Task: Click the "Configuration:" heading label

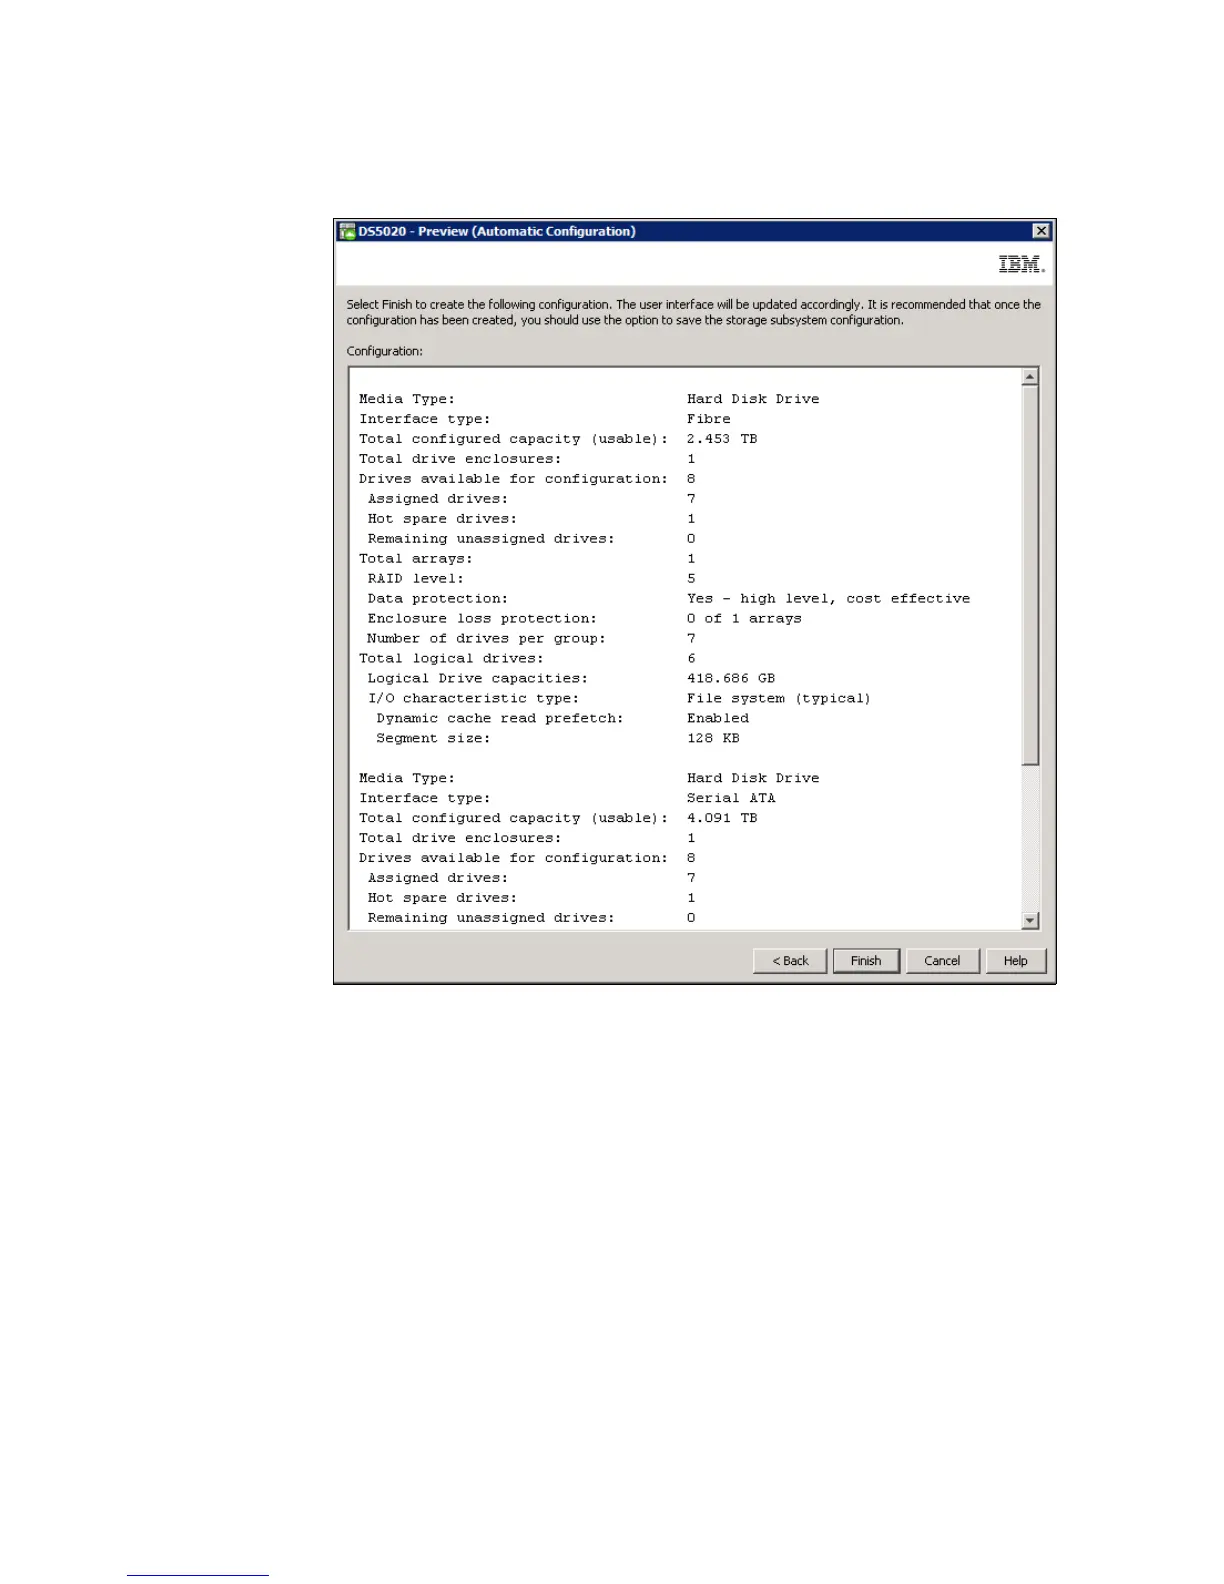Action: tap(385, 351)
